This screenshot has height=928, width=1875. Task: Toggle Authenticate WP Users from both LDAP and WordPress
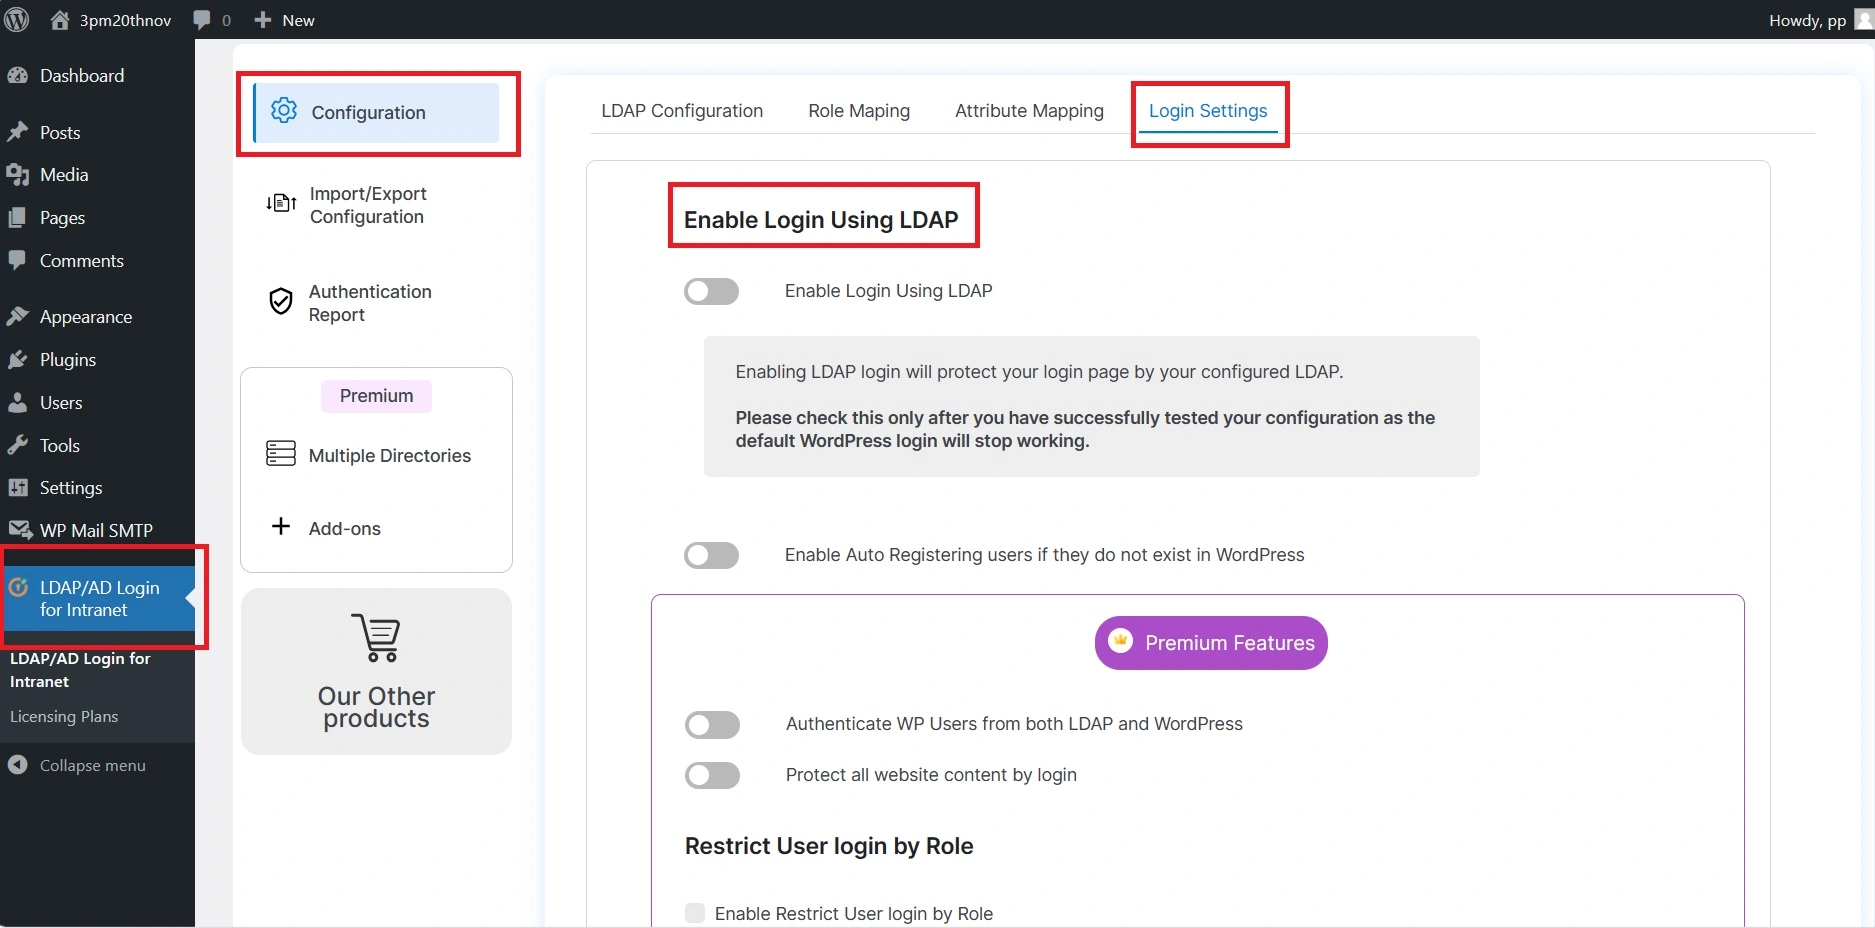[712, 725]
